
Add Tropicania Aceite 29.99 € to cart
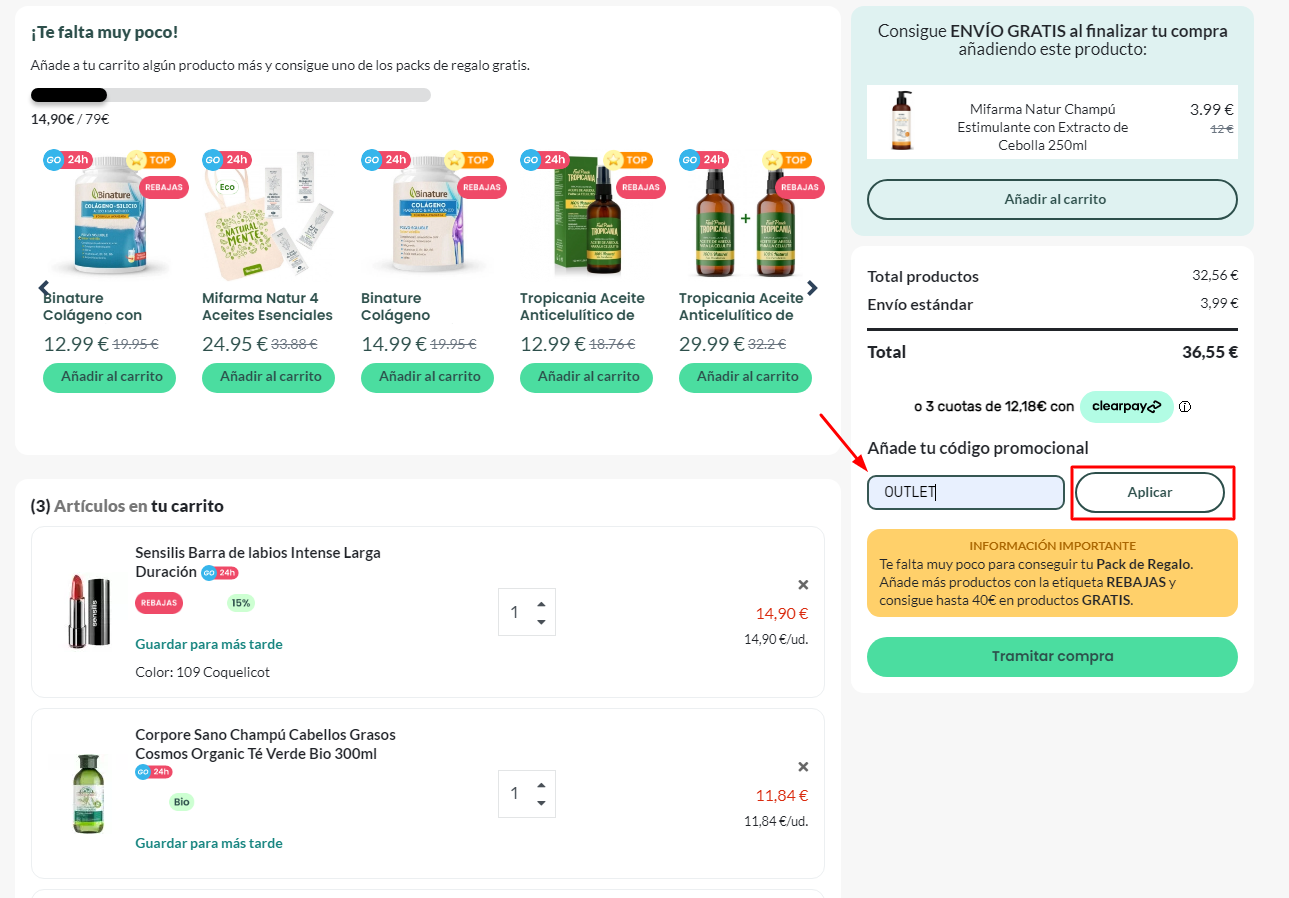(745, 377)
